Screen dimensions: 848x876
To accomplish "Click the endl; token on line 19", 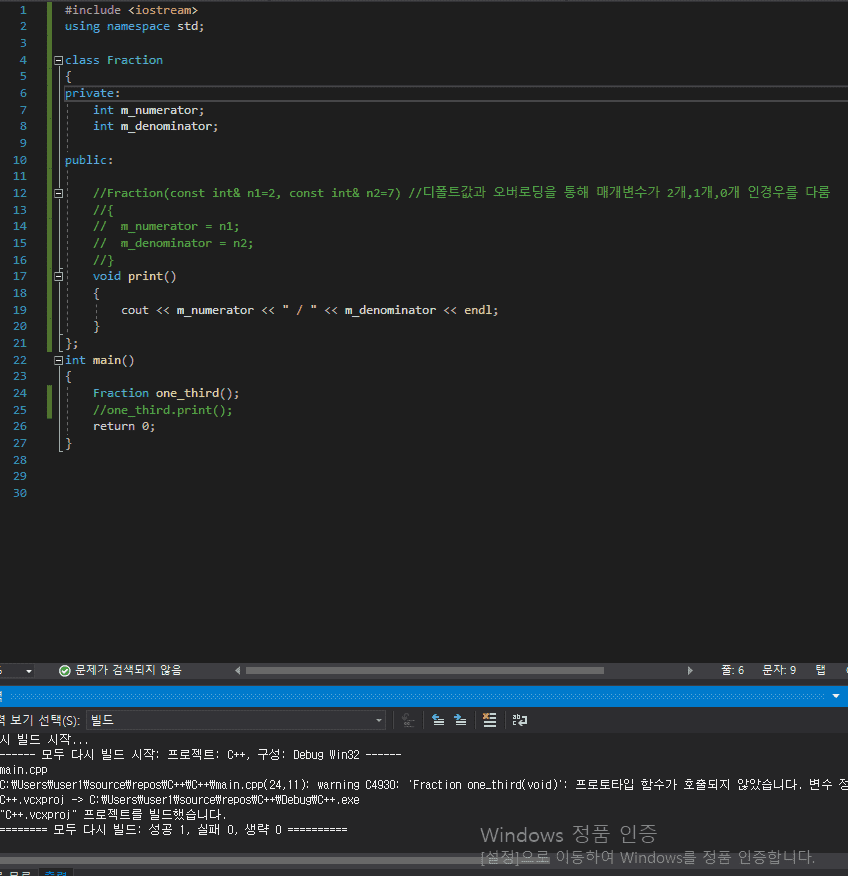I will 481,310.
